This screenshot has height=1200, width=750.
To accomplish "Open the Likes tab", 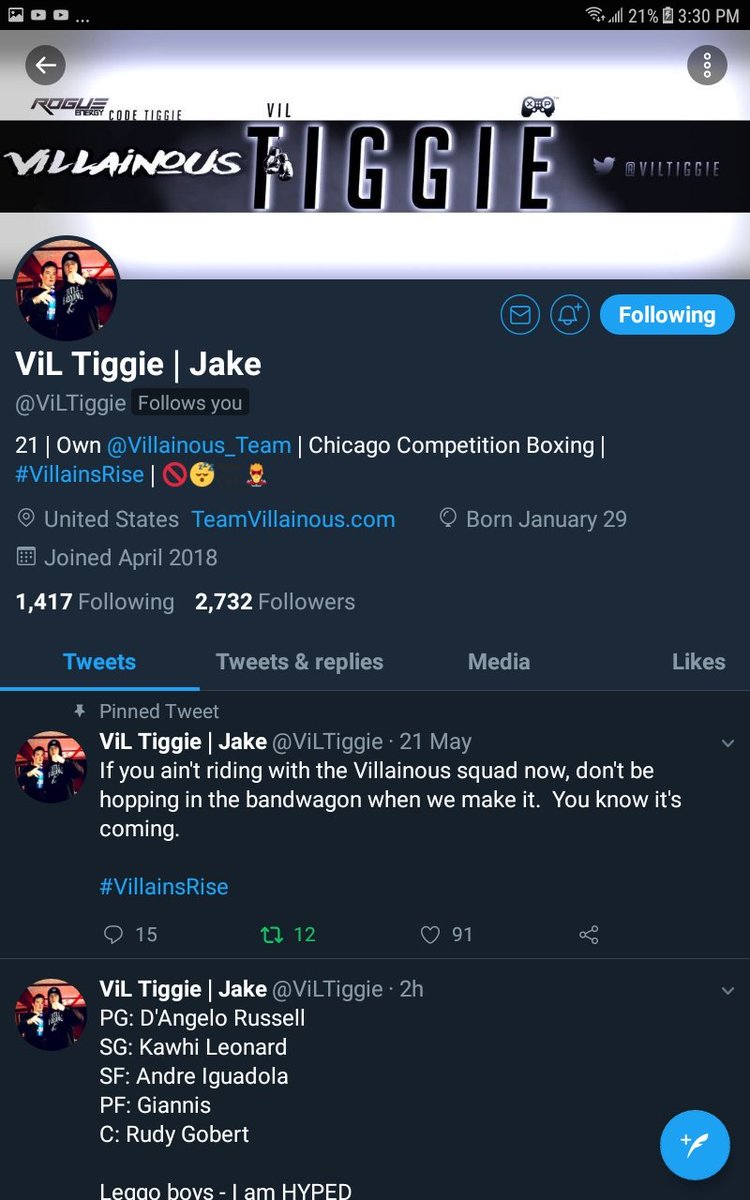I will point(698,661).
